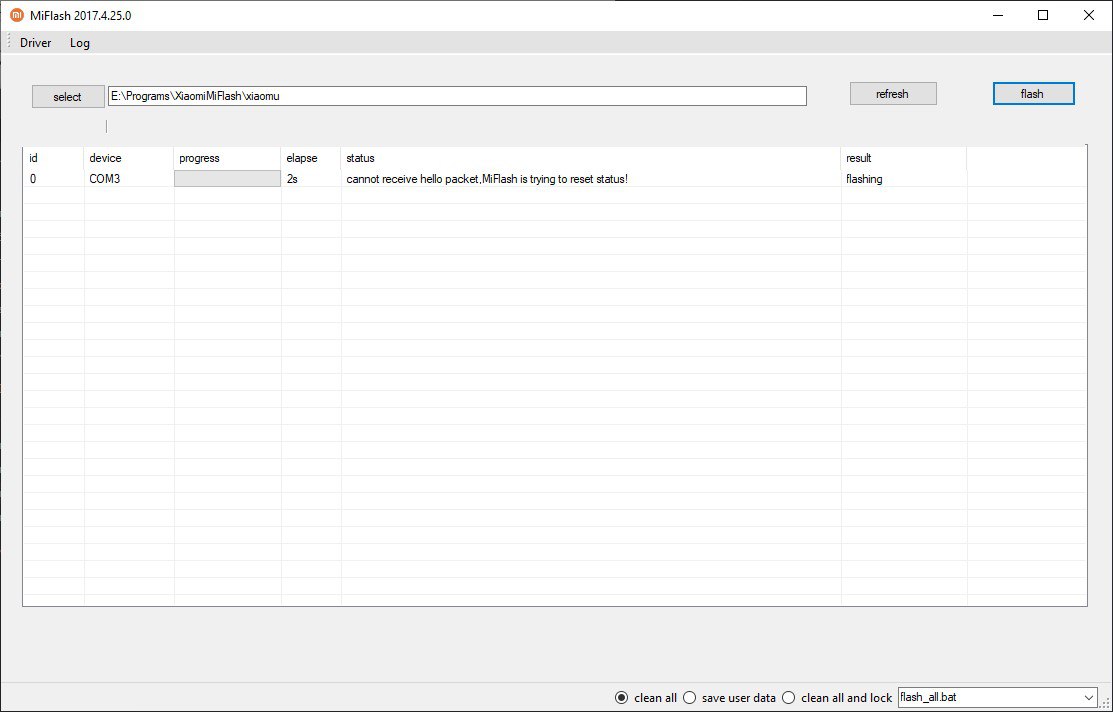This screenshot has height=712, width=1113.
Task: Click the elapse column header
Action: 311,158
